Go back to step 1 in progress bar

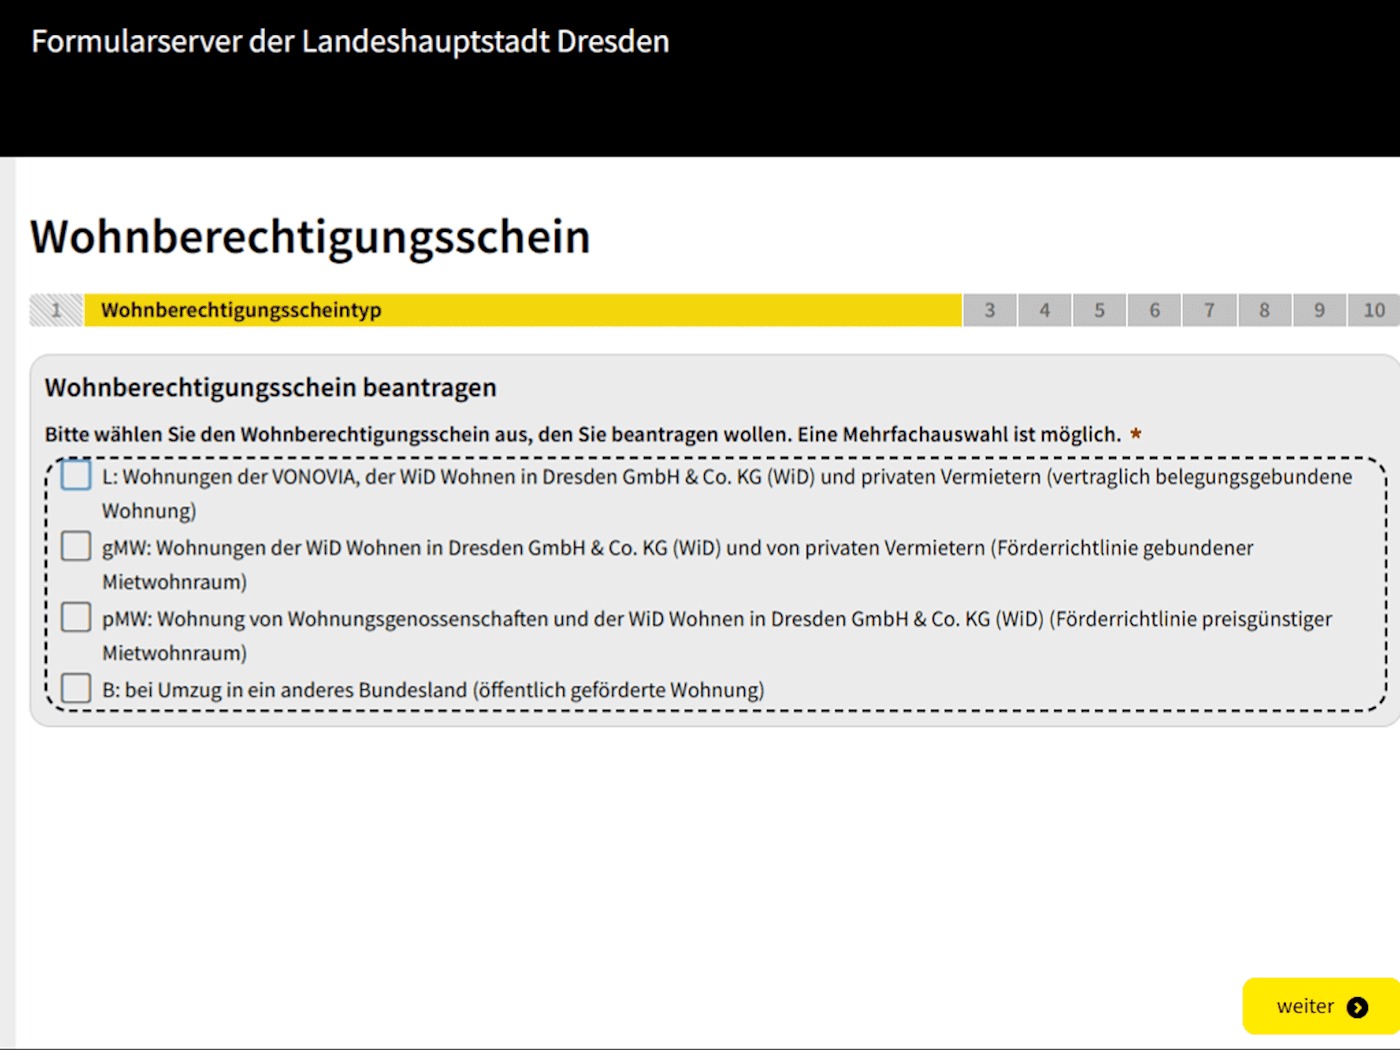(56, 310)
